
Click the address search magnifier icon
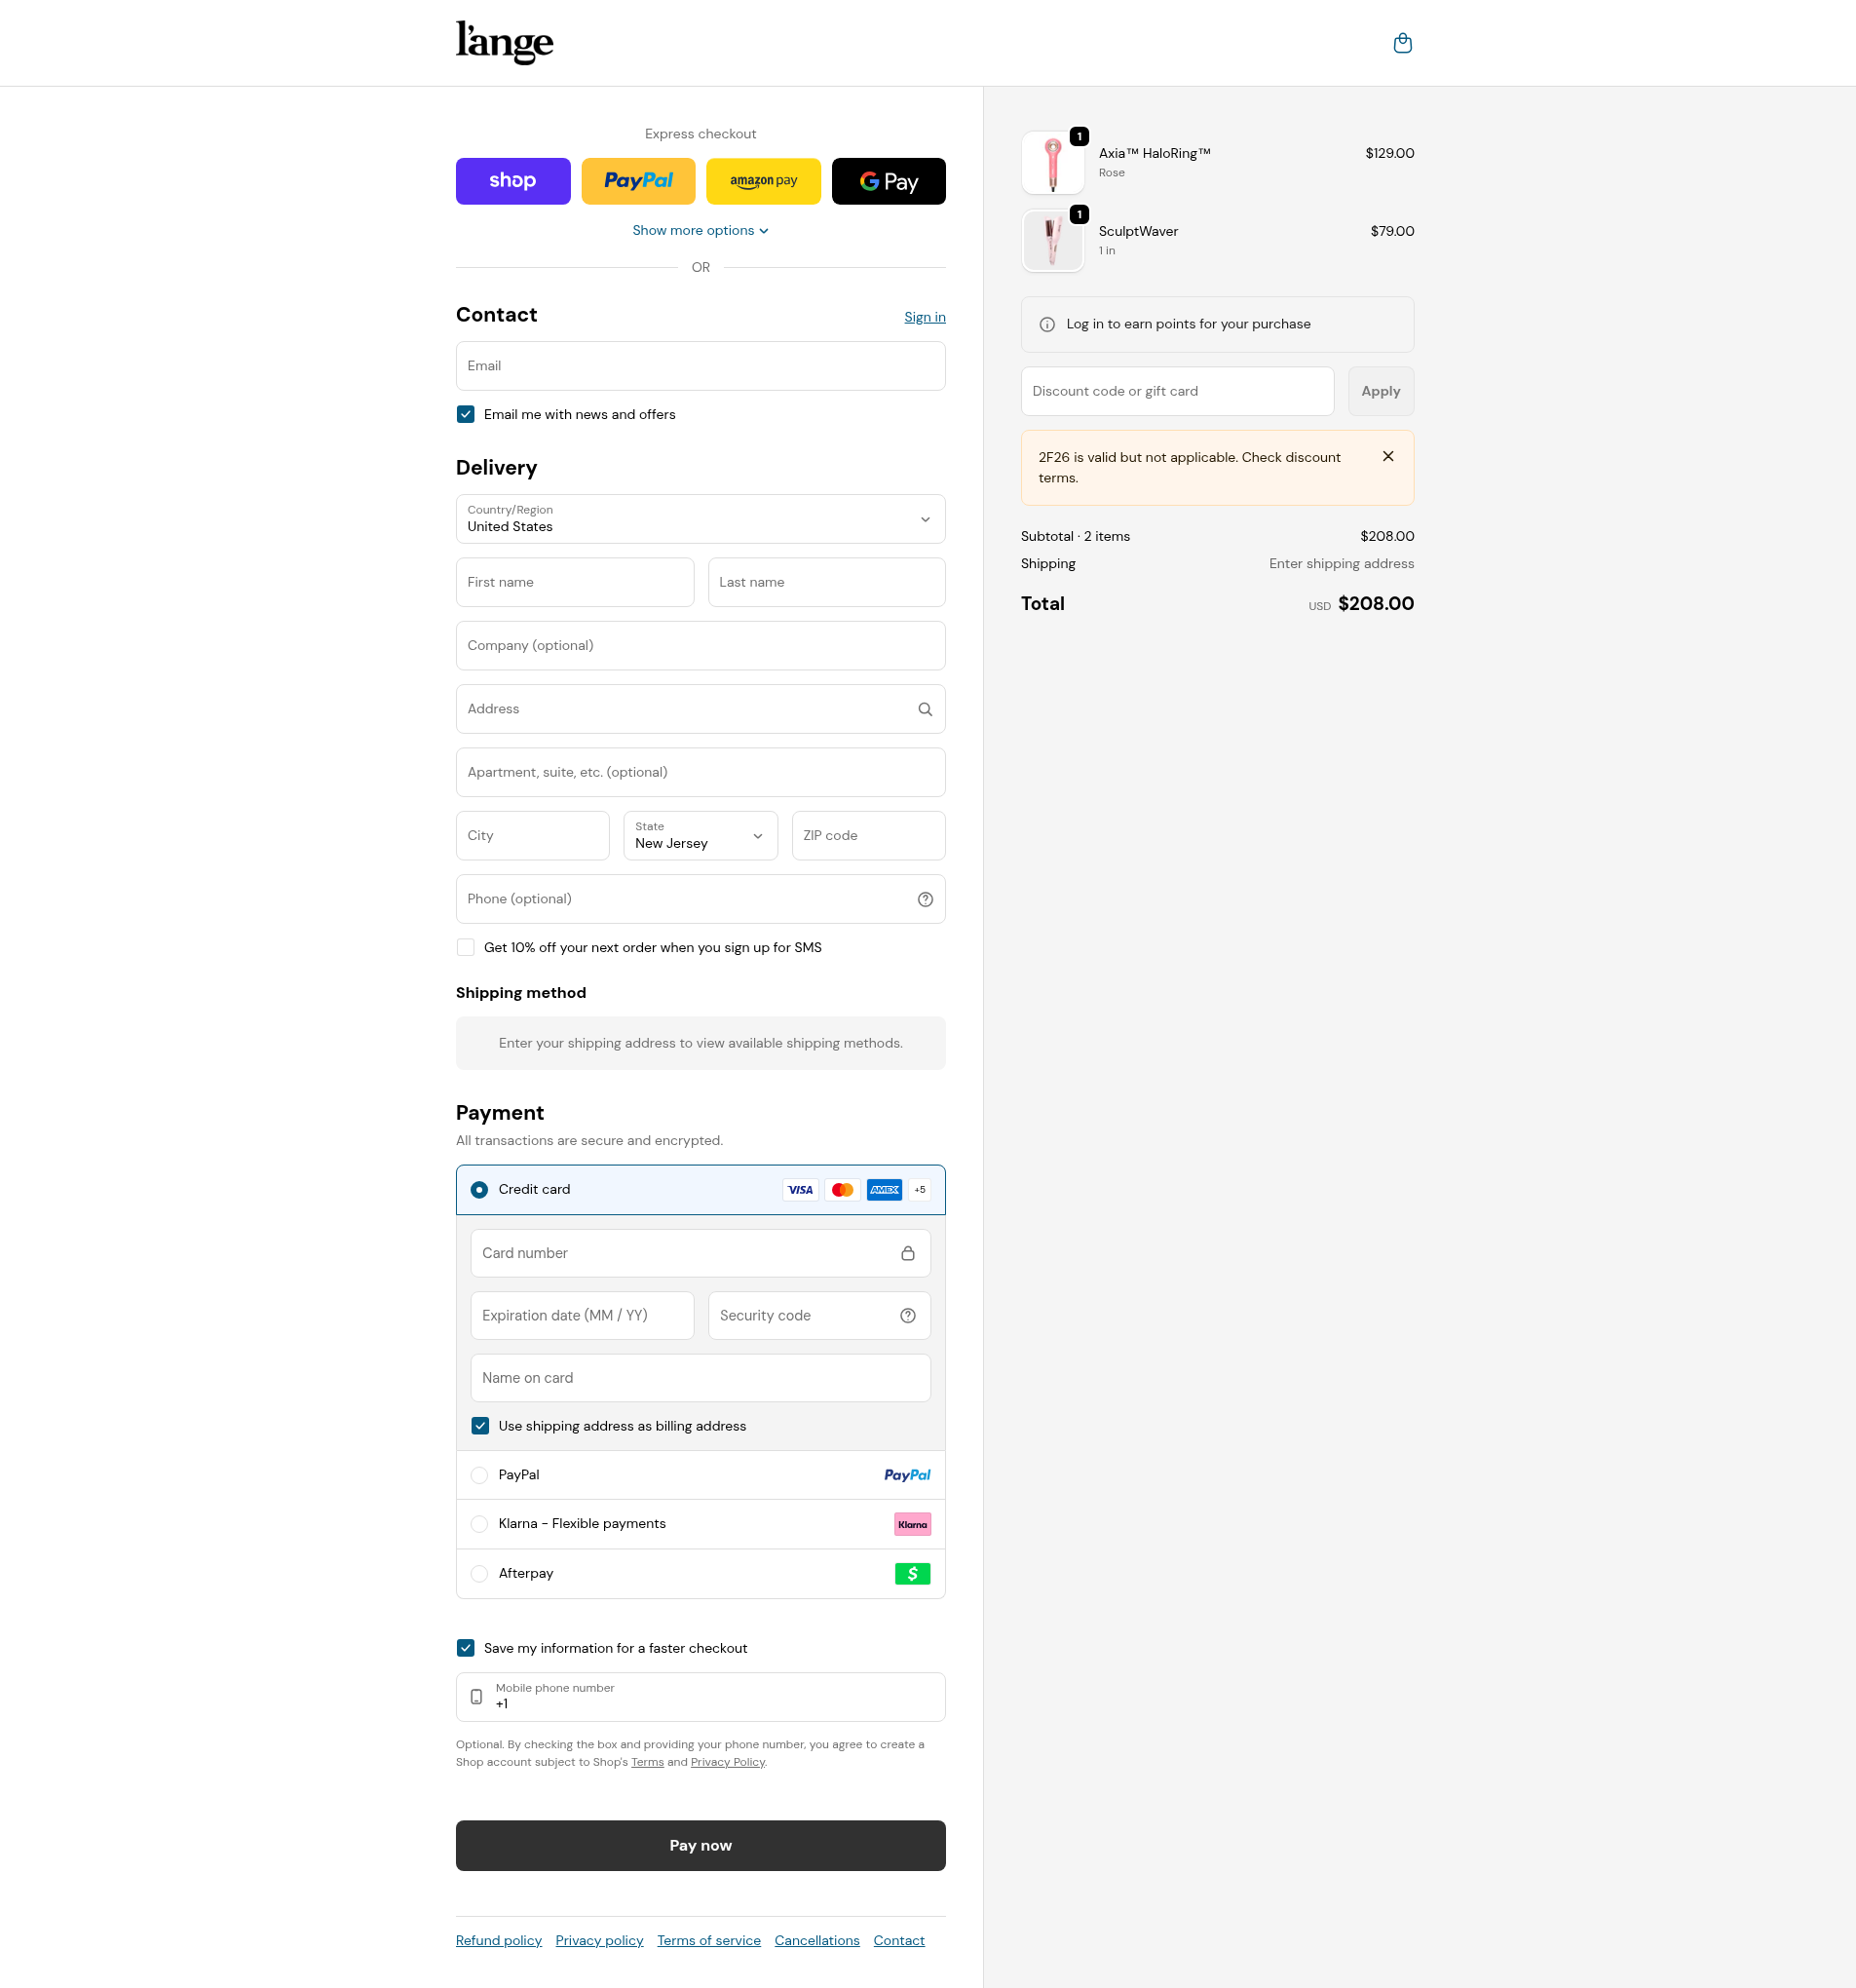[x=925, y=709]
